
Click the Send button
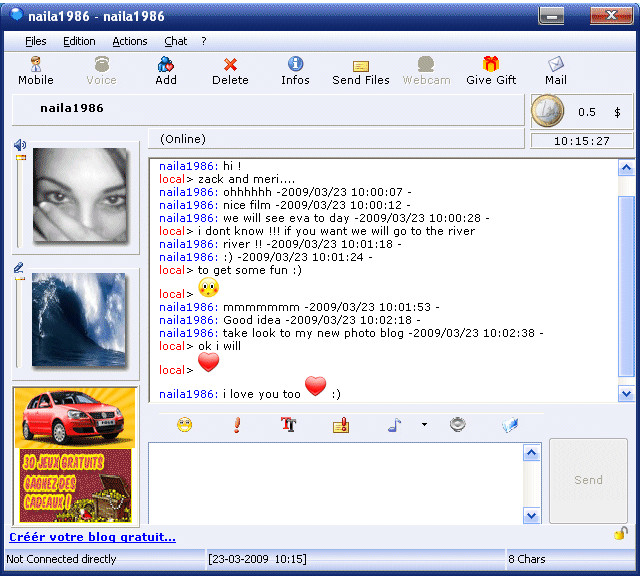588,480
